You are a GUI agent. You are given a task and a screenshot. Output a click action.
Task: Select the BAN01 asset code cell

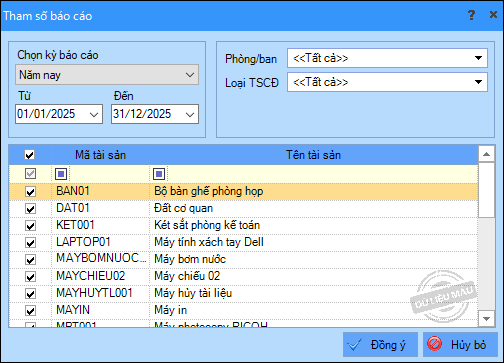click(x=100, y=191)
